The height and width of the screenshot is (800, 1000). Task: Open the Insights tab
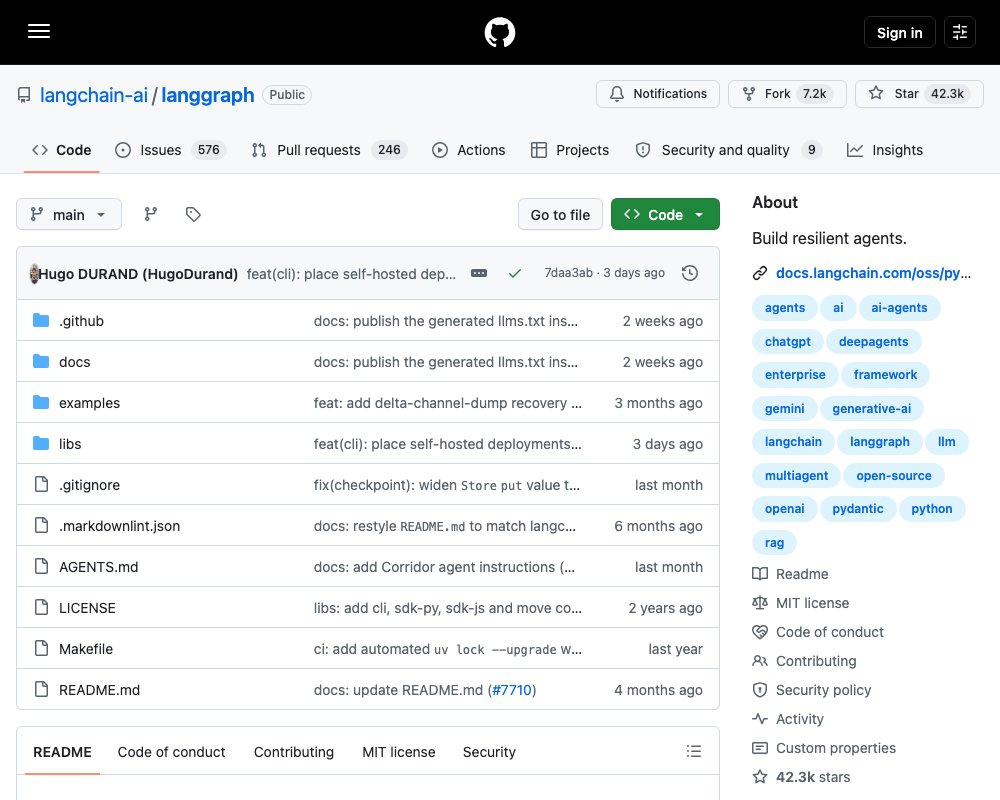point(885,150)
